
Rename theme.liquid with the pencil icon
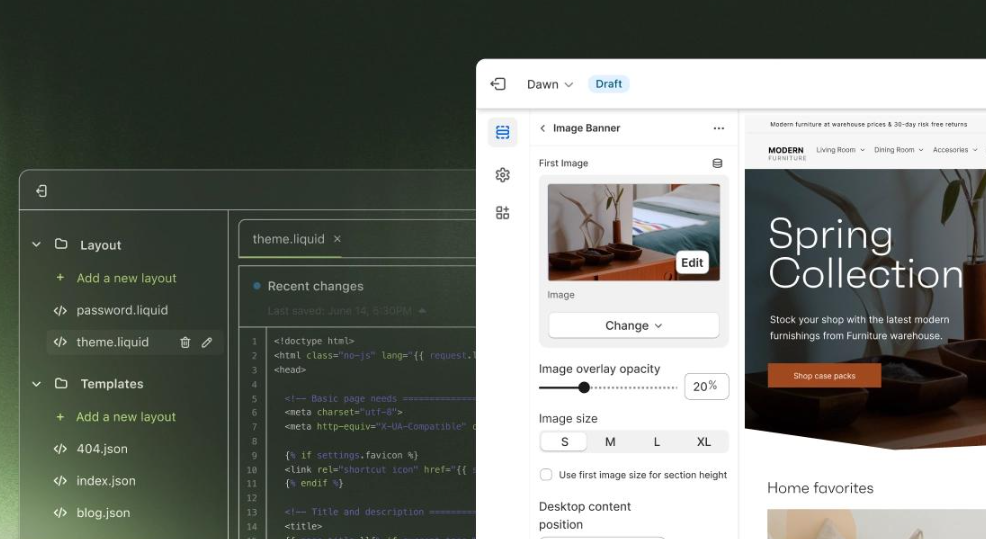207,343
